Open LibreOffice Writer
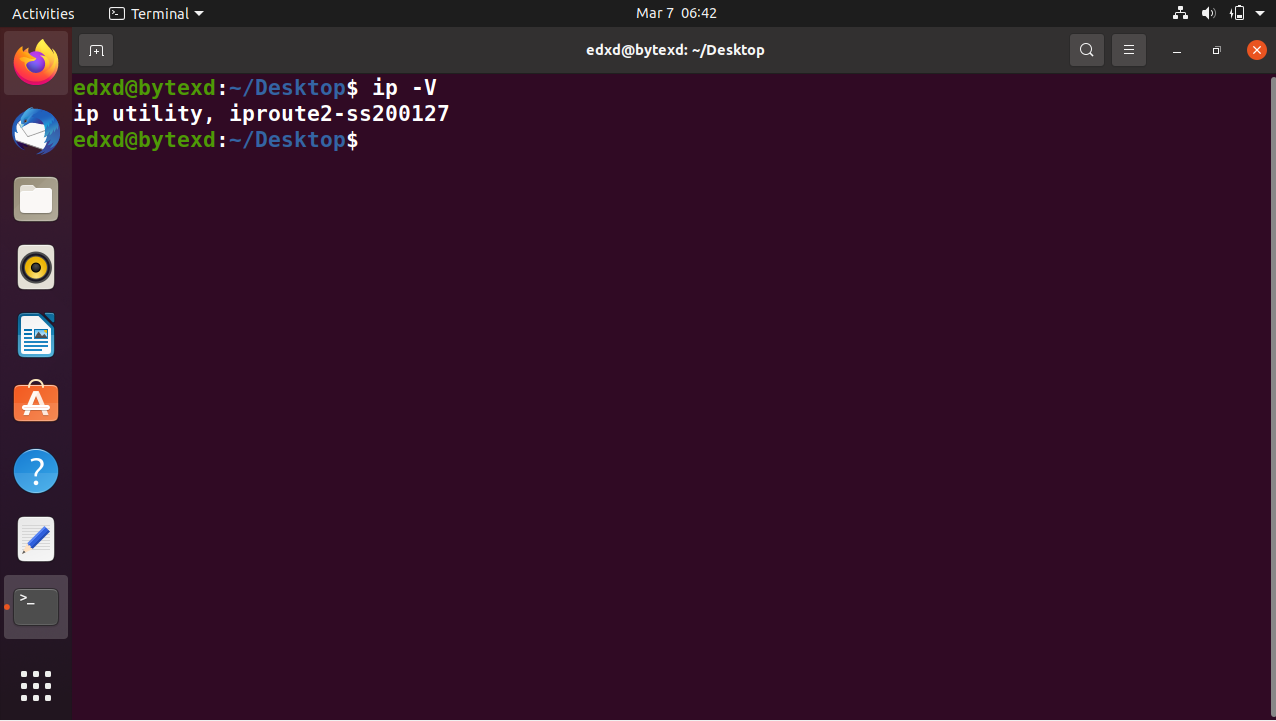1276x721 pixels. pos(36,335)
